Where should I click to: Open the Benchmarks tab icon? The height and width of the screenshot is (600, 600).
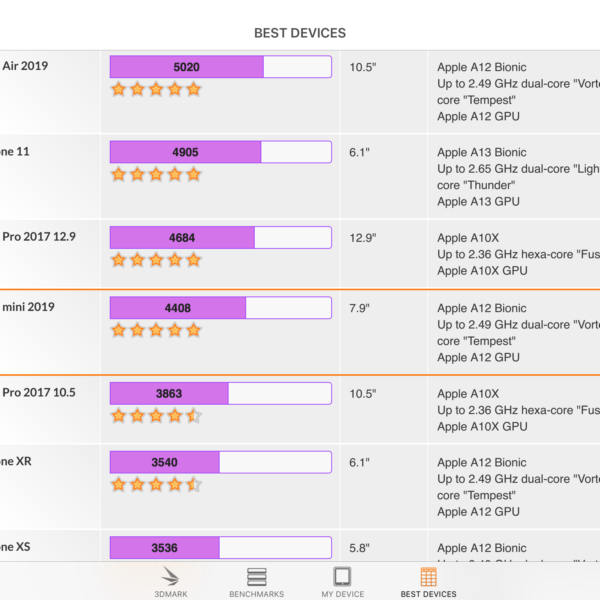tap(257, 577)
